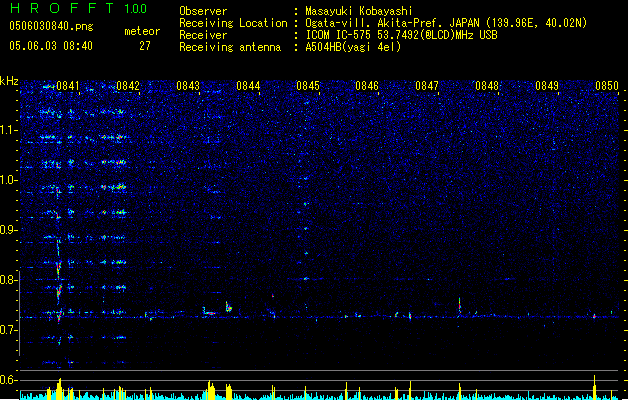Click the 0848 time marker
This screenshot has height=400, width=629.
point(487,86)
